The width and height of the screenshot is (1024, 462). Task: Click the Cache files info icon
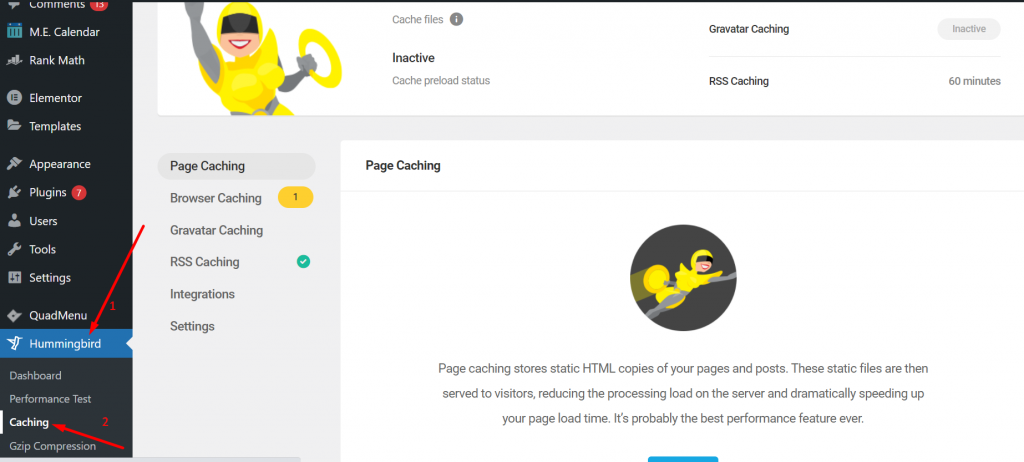tap(456, 20)
